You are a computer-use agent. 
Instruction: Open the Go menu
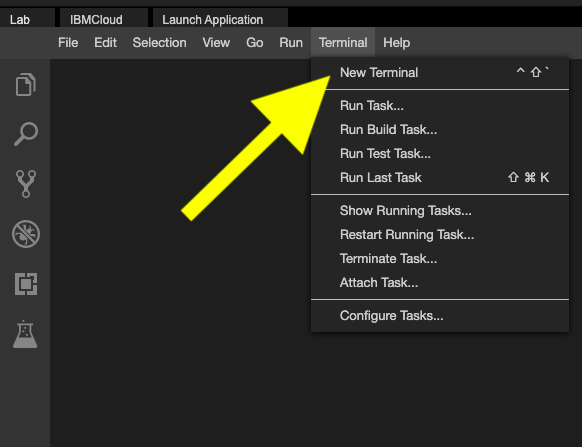coord(255,43)
